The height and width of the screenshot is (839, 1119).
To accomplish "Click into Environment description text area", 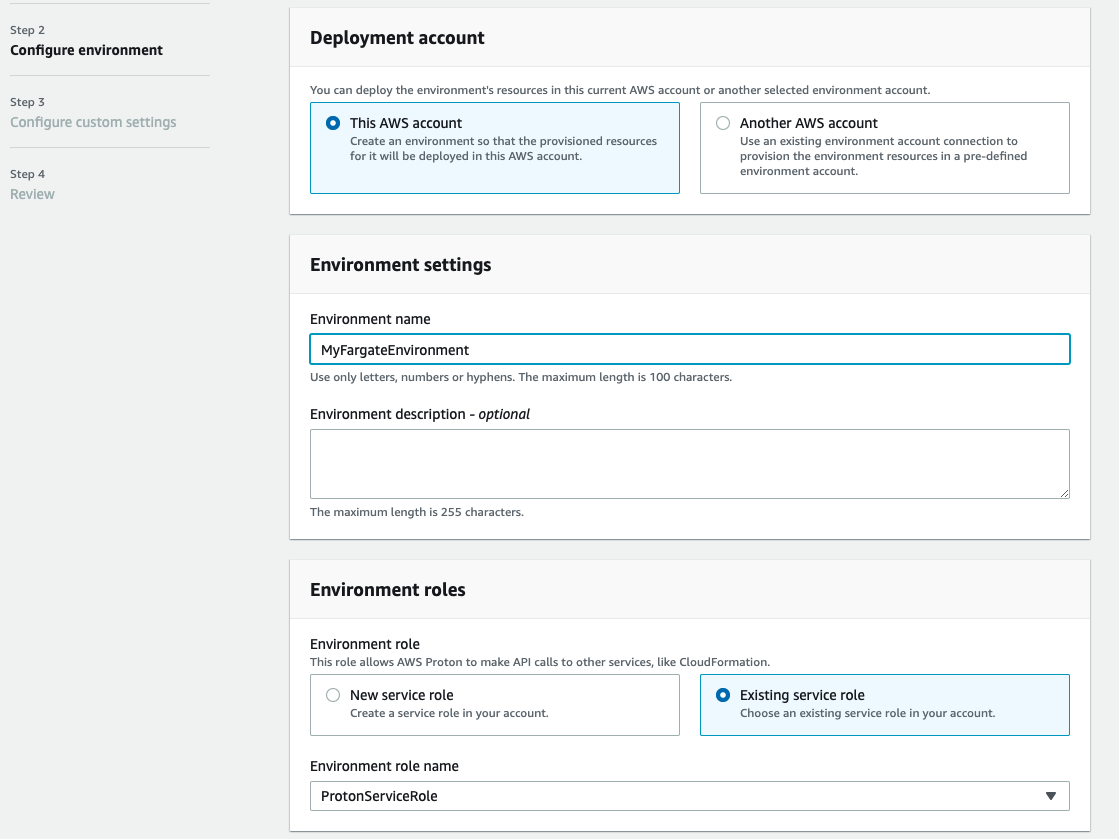I will (x=689, y=464).
